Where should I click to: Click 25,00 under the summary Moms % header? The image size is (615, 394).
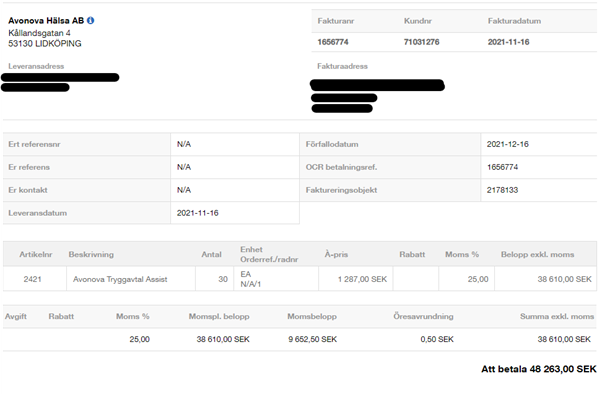[140, 339]
